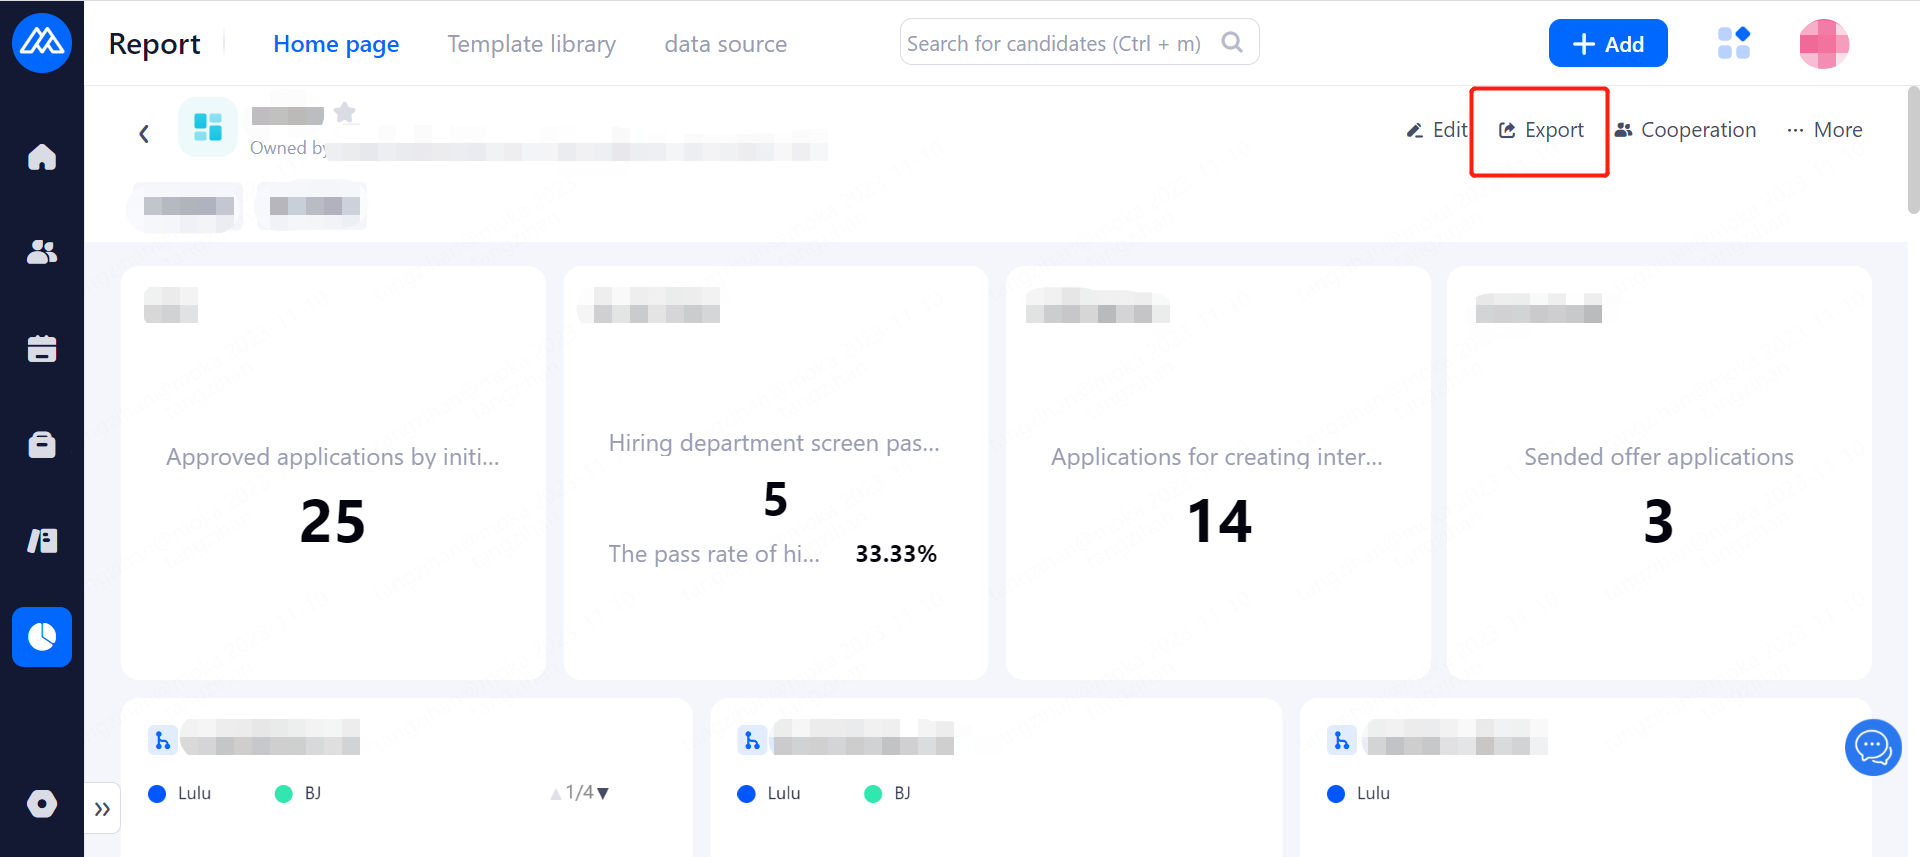This screenshot has width=1920, height=857.
Task: Go to next legend page arrow
Action: tap(603, 793)
